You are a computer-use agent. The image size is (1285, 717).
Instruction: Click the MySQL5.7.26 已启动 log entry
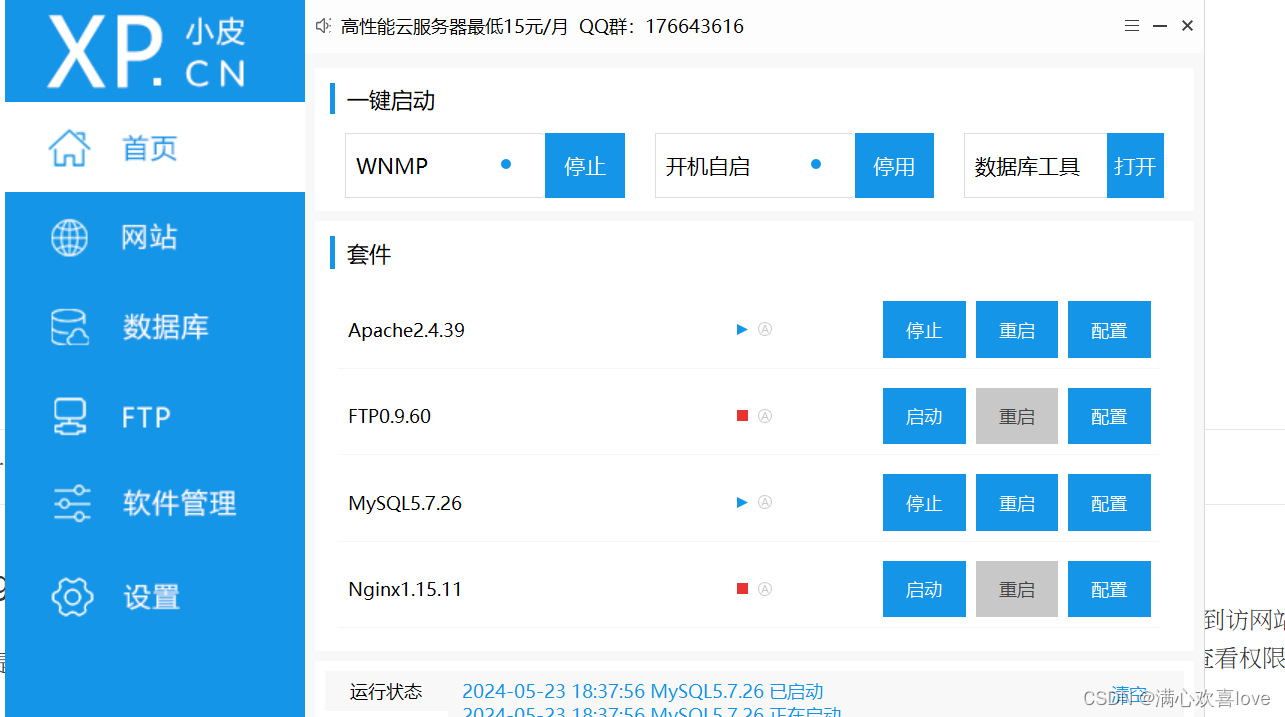pos(643,691)
